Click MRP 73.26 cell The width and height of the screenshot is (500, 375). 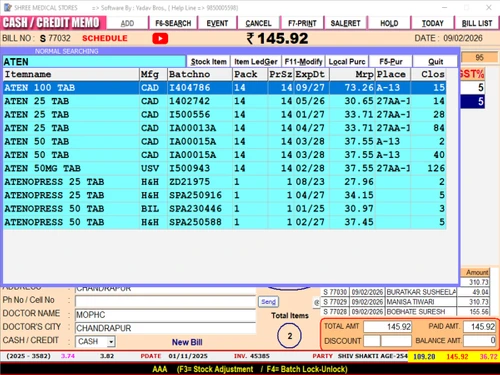pyautogui.click(x=352, y=88)
